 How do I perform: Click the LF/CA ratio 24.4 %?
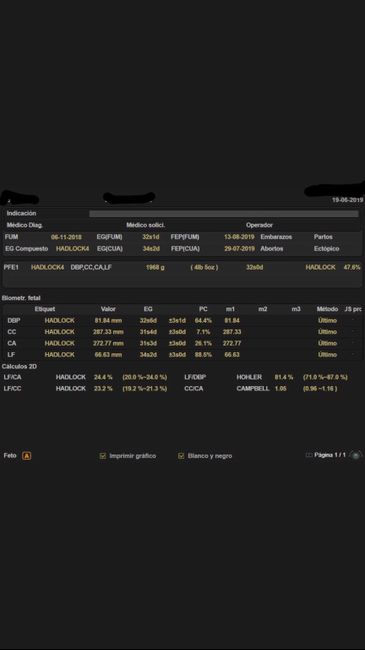103,377
